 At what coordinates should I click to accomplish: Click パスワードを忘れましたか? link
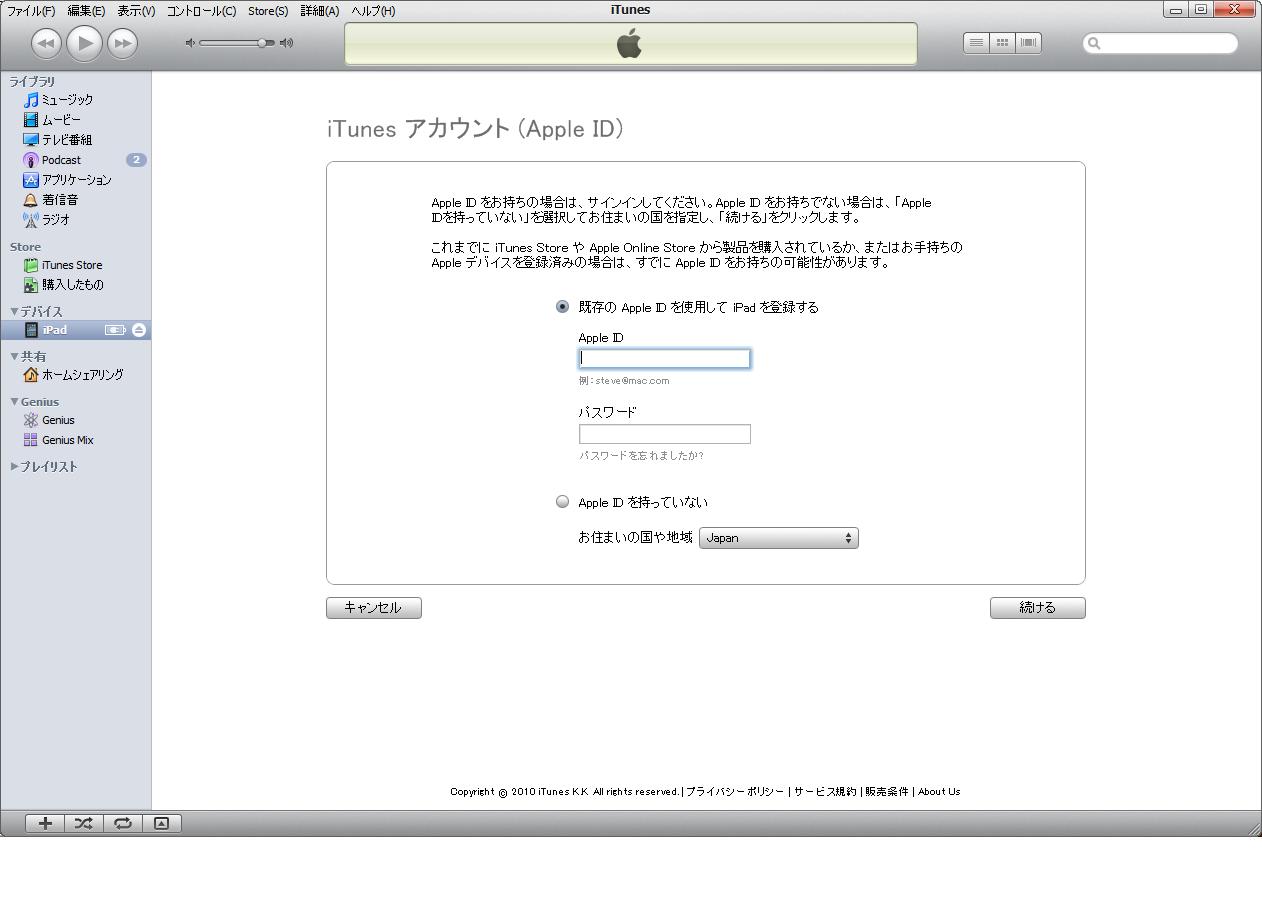point(641,456)
